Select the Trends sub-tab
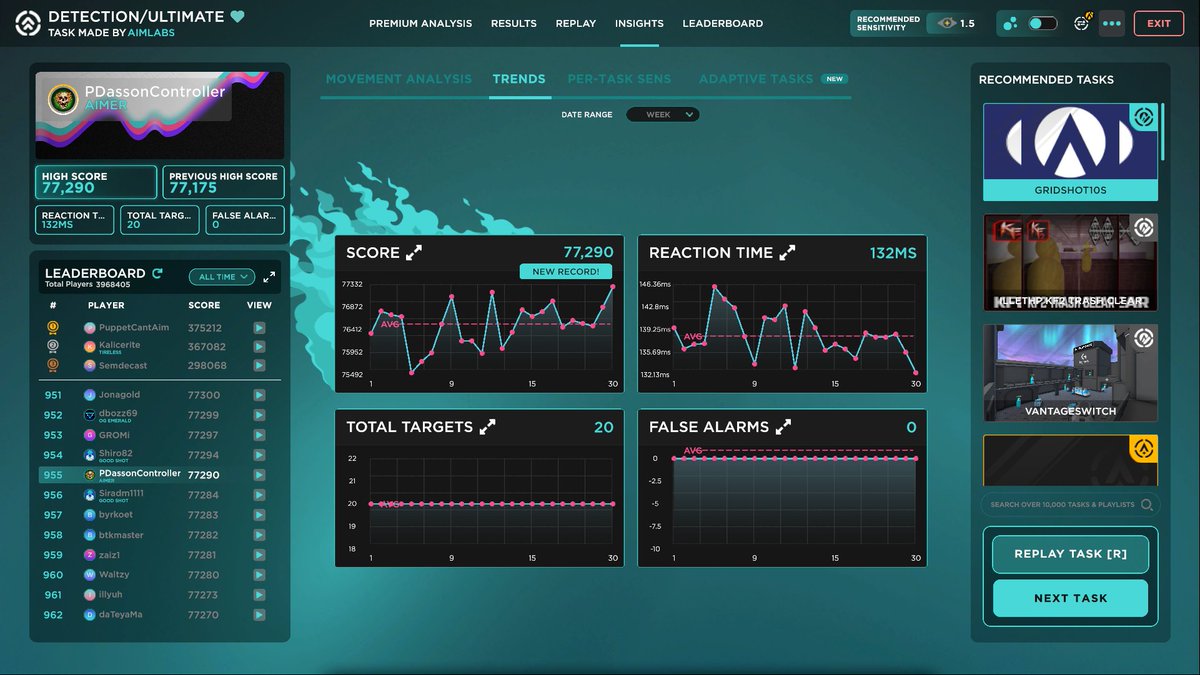The height and width of the screenshot is (675, 1200). (x=519, y=79)
